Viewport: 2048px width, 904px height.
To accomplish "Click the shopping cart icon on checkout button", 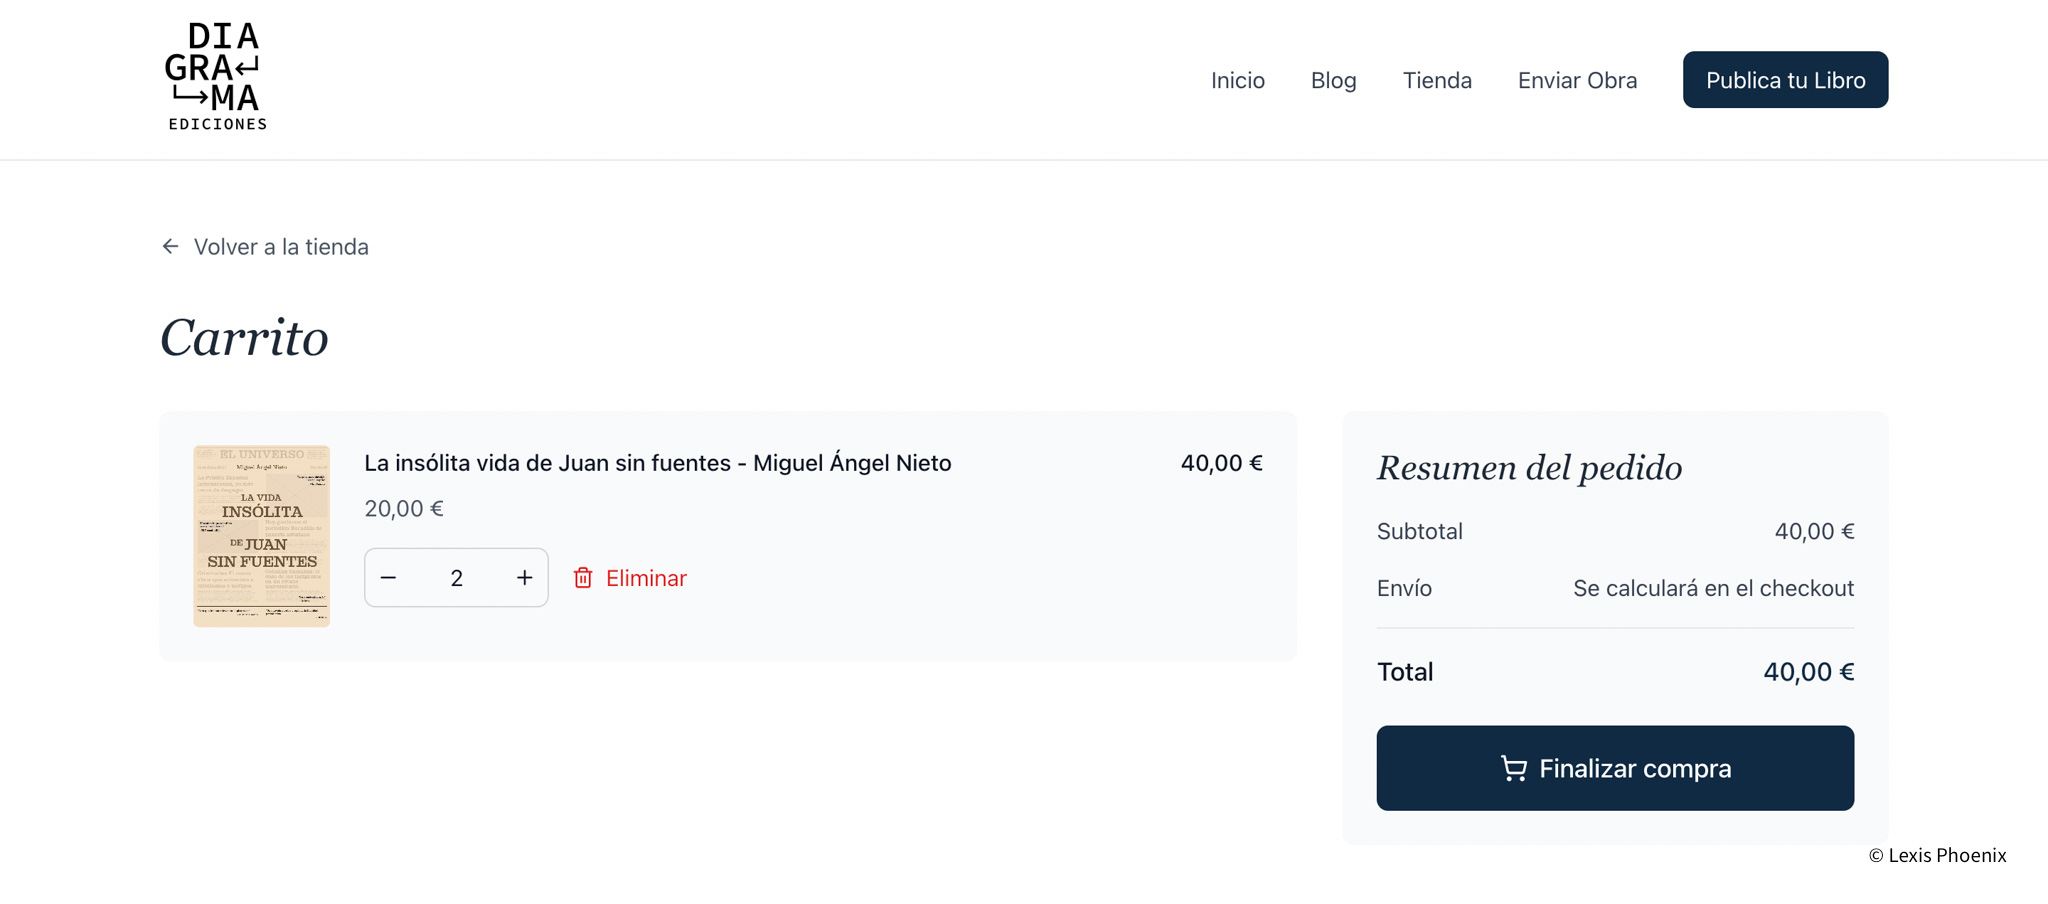I will pos(1513,768).
